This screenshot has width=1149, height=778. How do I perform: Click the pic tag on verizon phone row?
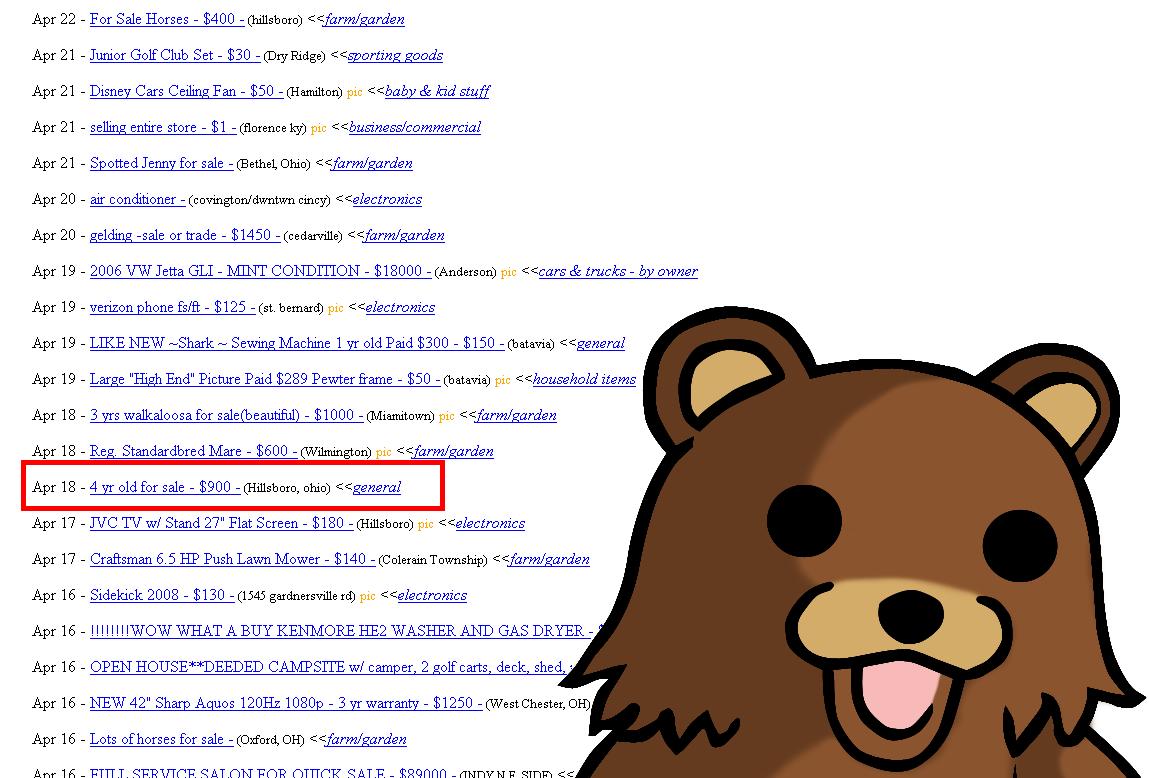click(336, 308)
